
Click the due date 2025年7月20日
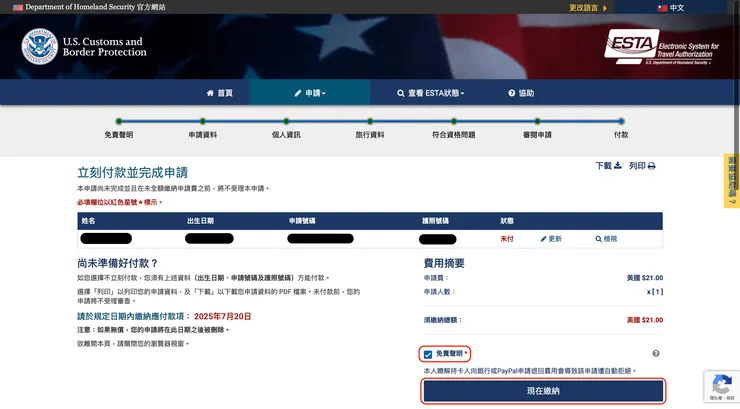222,316
